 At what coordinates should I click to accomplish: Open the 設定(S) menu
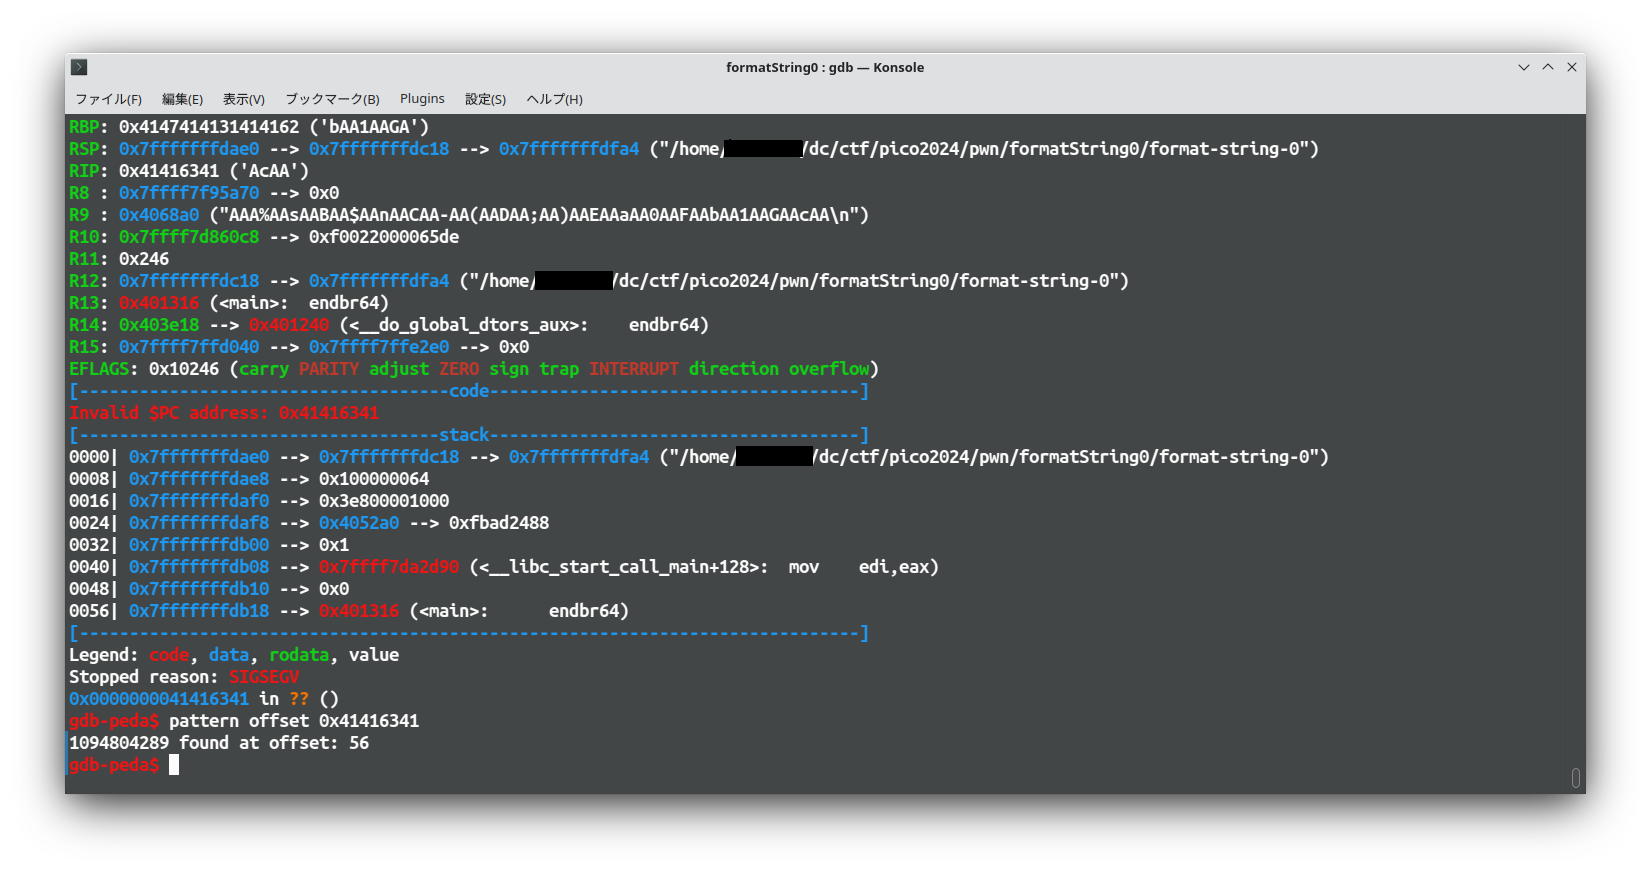(485, 99)
